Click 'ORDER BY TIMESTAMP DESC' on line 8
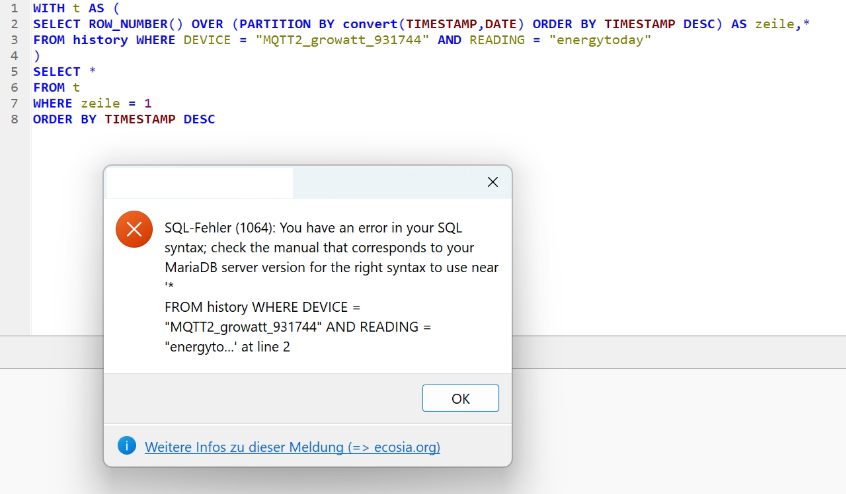Viewport: 846px width, 494px height. (x=124, y=119)
